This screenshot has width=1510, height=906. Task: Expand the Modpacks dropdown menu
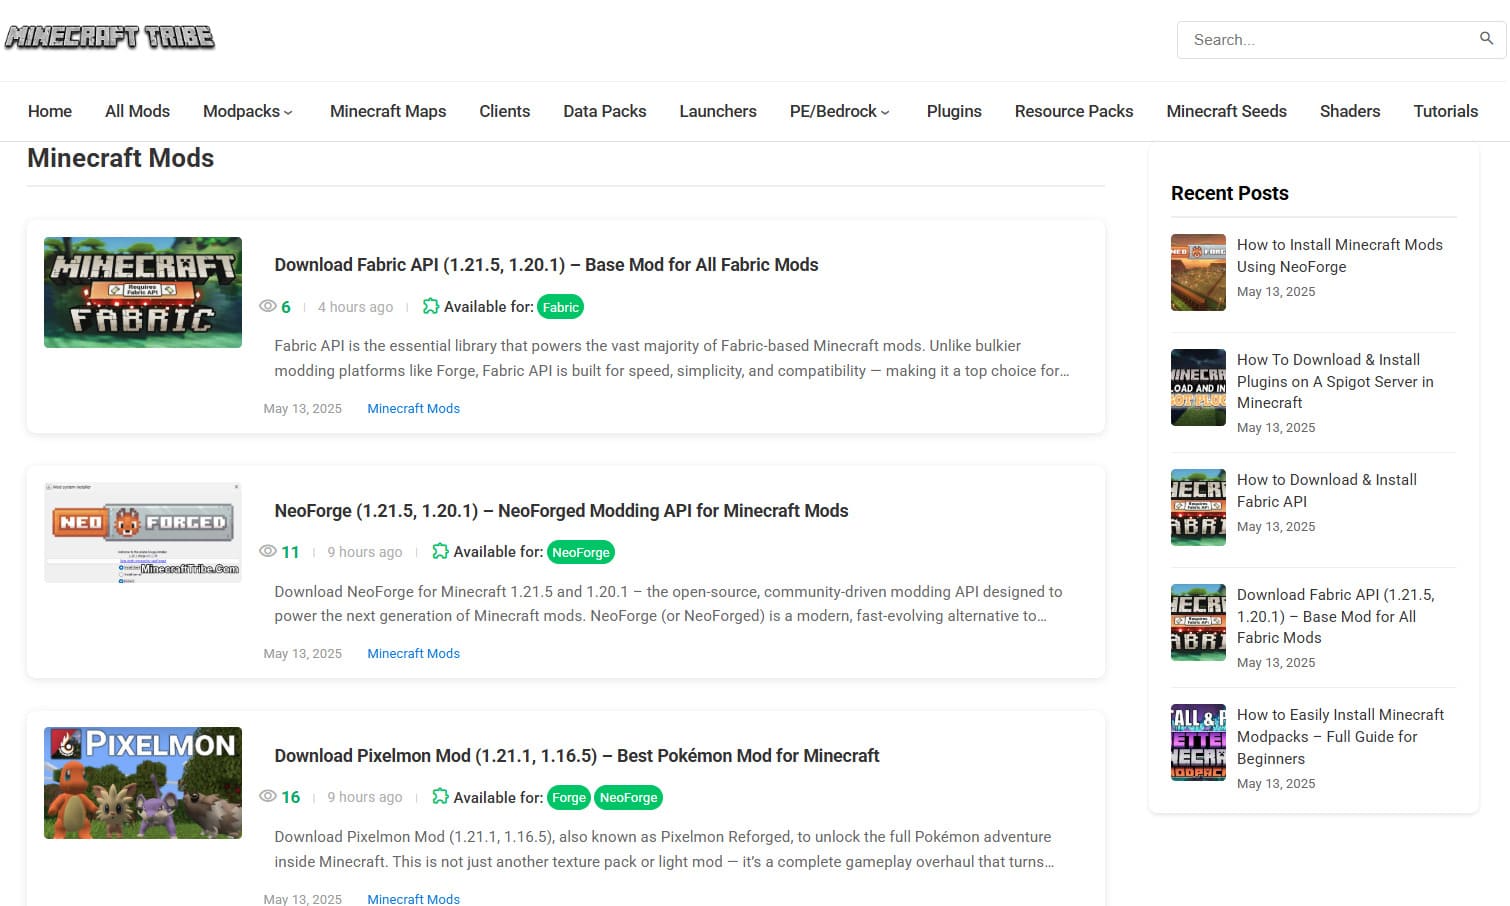click(248, 111)
